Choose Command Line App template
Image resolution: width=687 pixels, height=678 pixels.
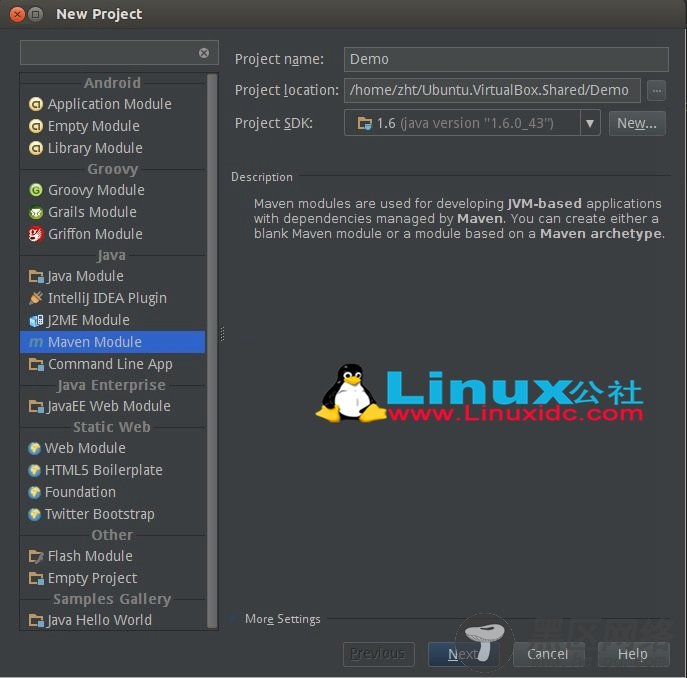click(112, 364)
